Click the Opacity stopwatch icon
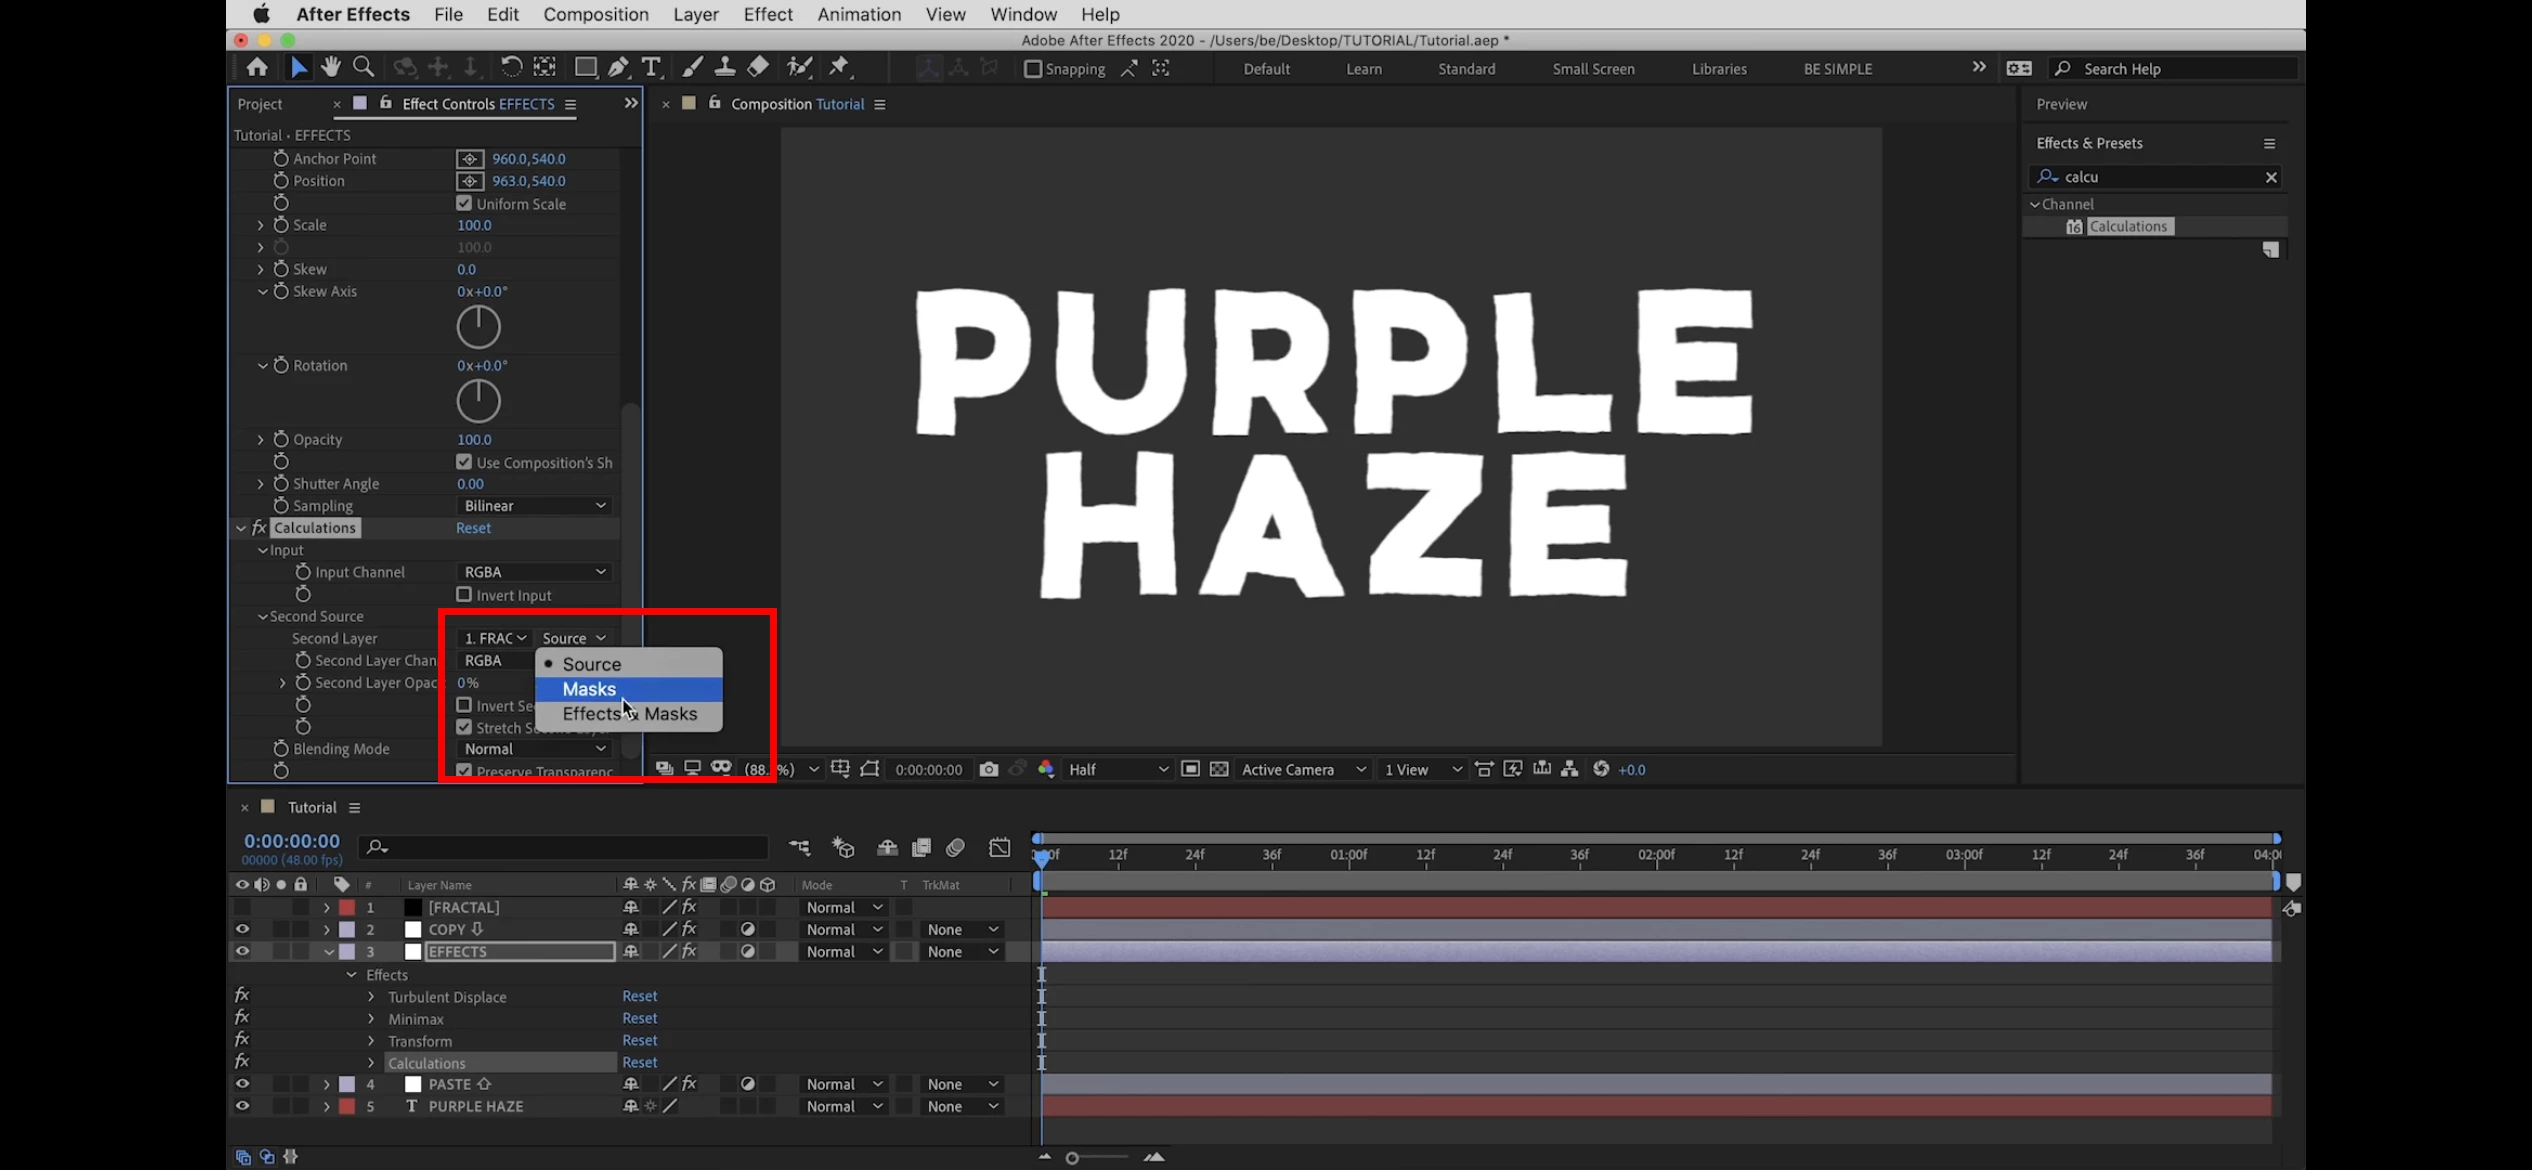The width and height of the screenshot is (2532, 1170). point(281,440)
